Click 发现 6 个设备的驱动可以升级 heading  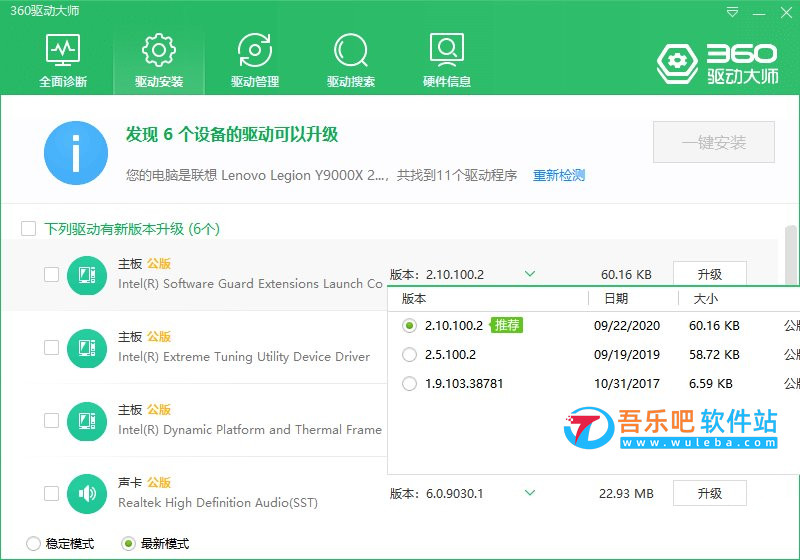[232, 135]
